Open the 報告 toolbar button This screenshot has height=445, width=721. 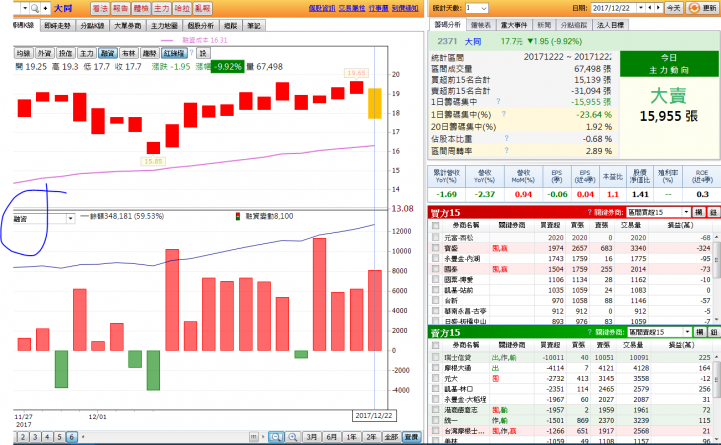pos(120,8)
